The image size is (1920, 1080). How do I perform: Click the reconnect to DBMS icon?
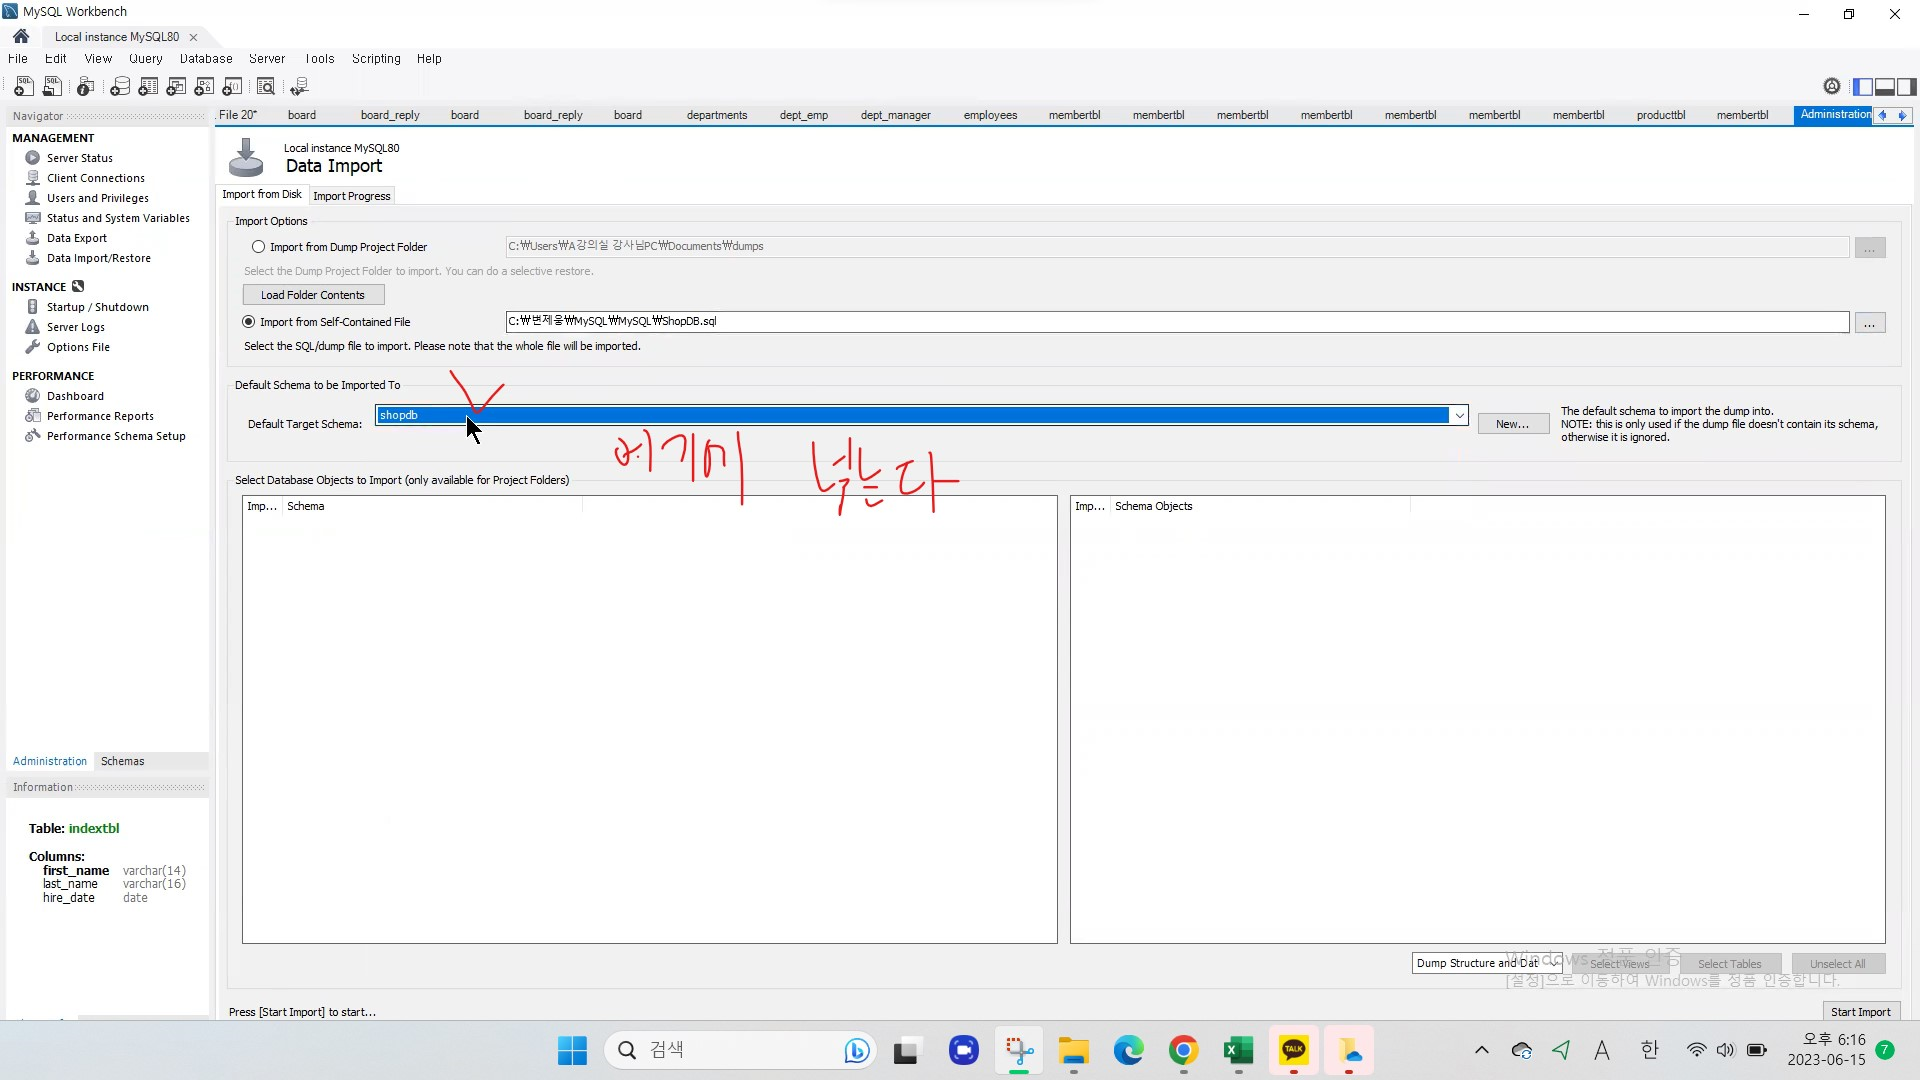299,87
